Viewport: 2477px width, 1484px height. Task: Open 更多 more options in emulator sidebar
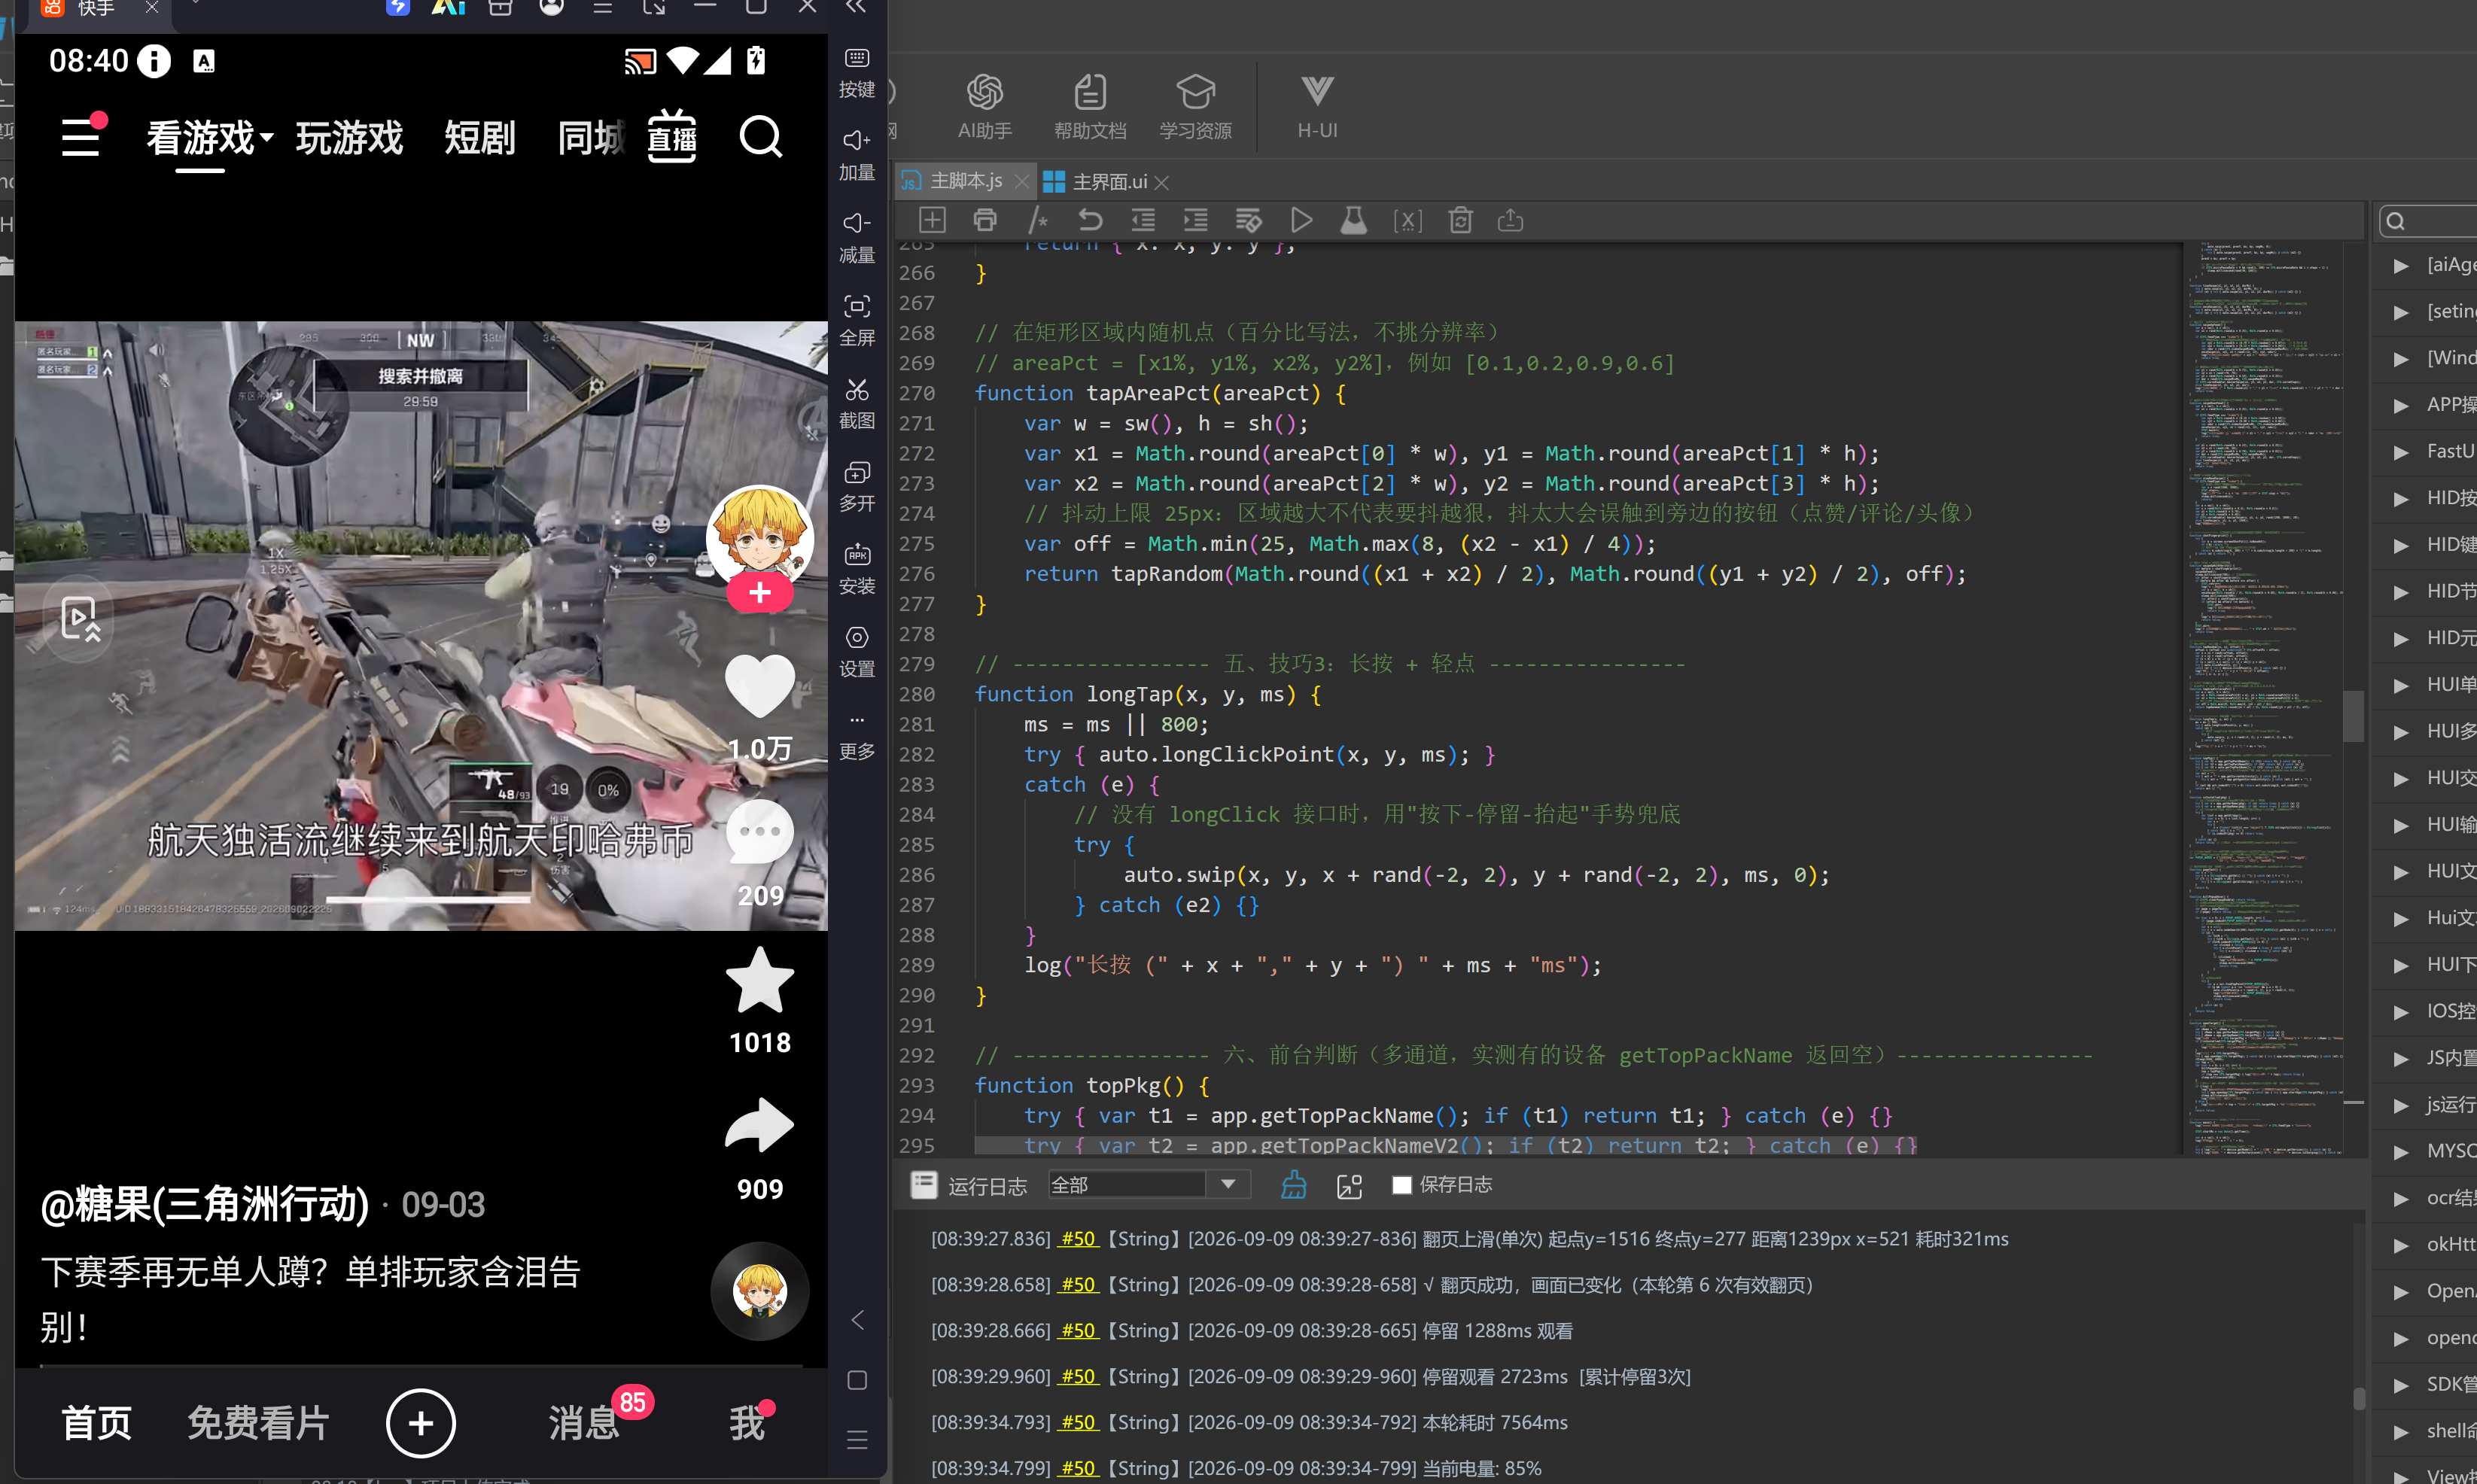tap(857, 736)
